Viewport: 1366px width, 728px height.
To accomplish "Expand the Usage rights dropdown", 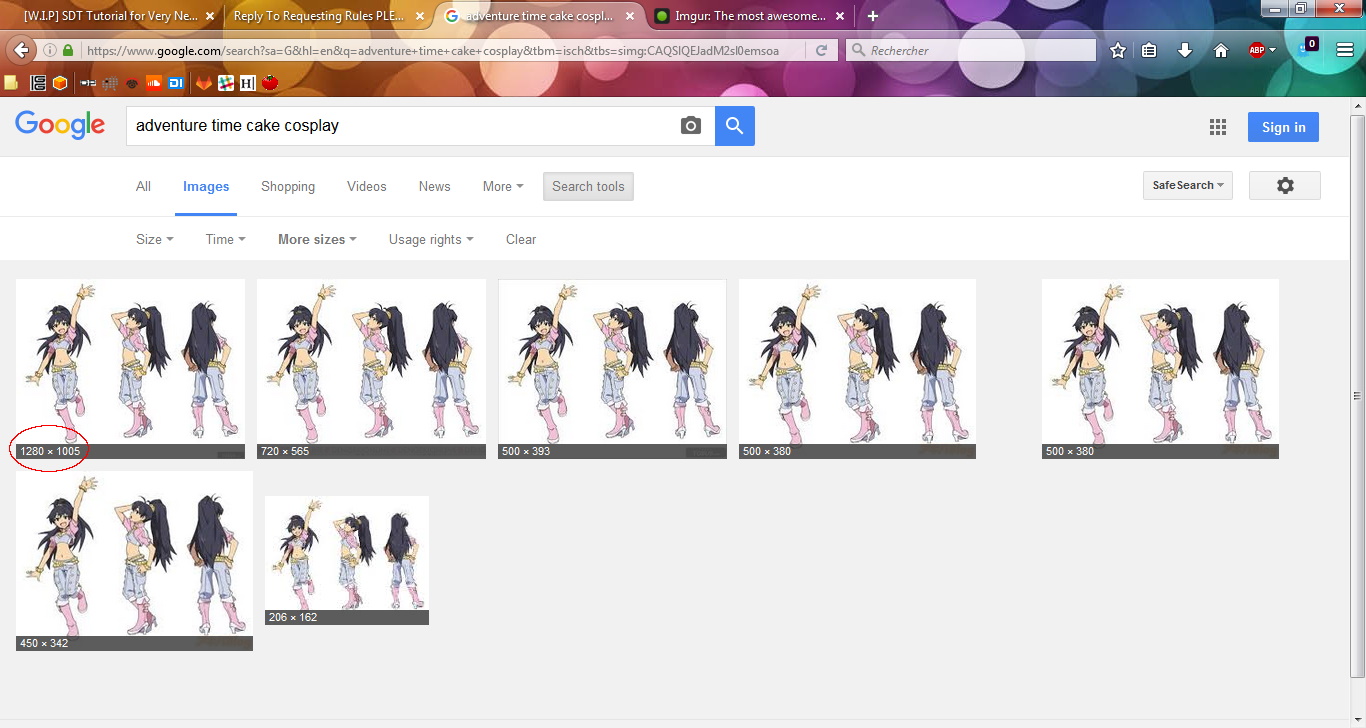I will tap(430, 239).
